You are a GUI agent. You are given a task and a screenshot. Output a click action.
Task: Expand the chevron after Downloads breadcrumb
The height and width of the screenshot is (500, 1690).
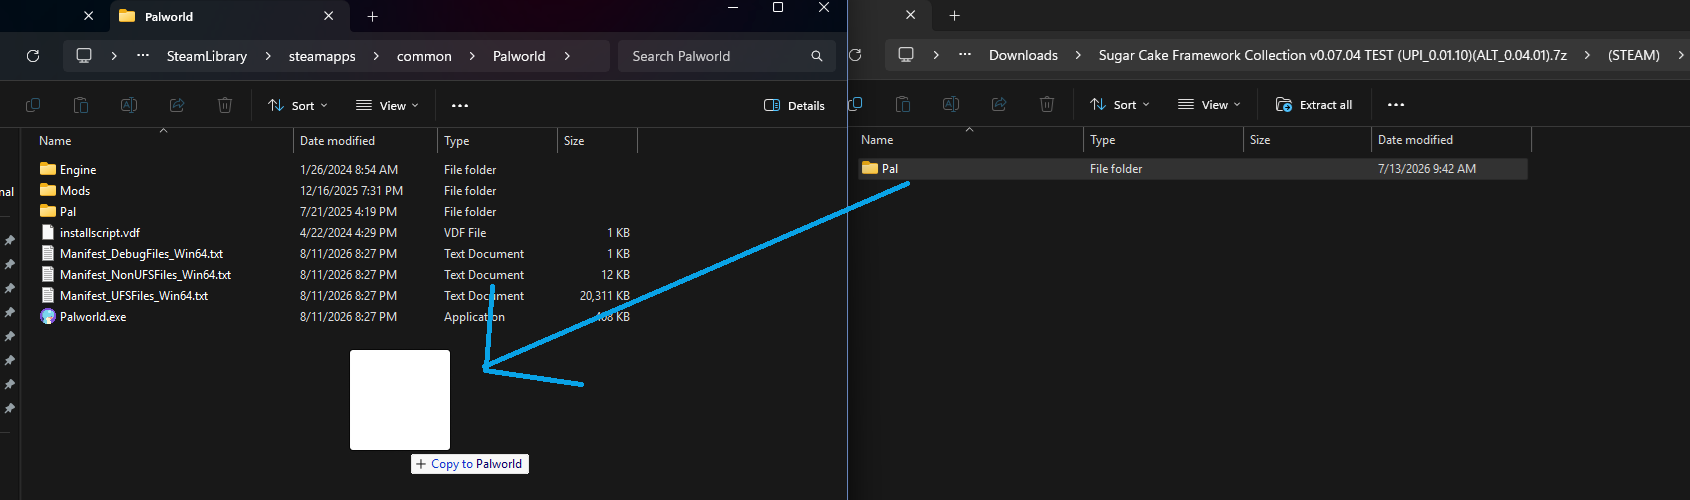point(1078,55)
